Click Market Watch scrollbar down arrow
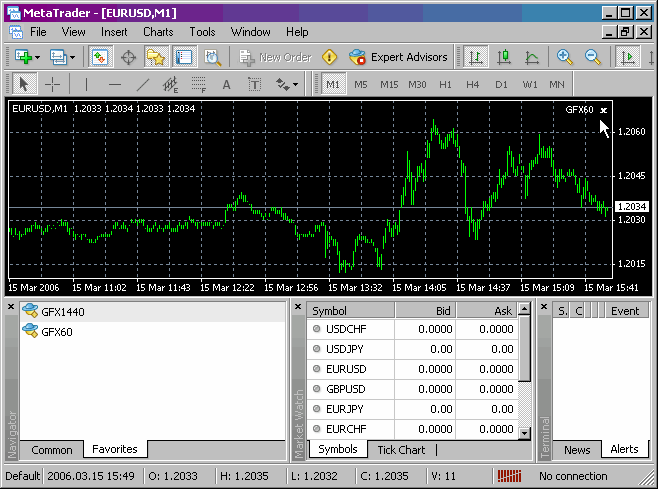Viewport: 658px width, 489px height. (525, 433)
